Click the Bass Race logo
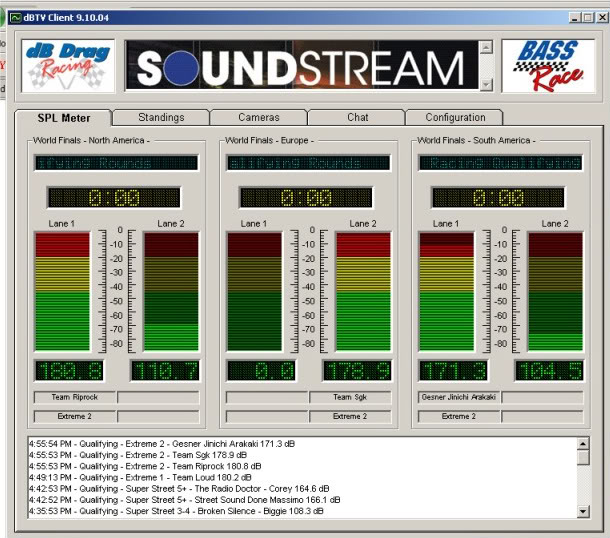This screenshot has height=538, width=610. [548, 66]
